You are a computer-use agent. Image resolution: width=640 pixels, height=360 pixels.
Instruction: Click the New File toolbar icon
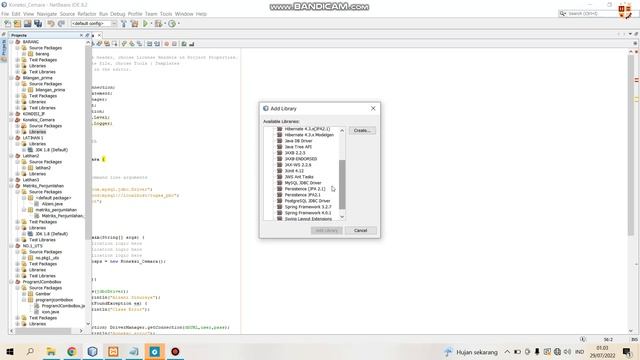pos(7,24)
